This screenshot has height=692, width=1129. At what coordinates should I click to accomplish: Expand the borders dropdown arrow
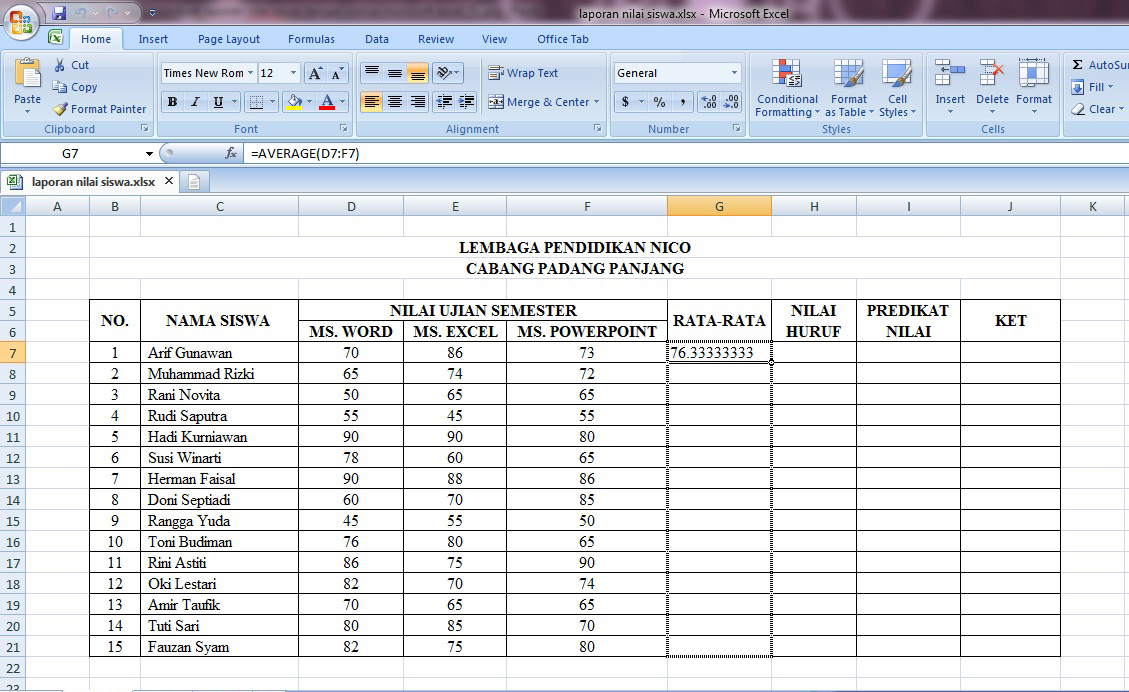click(x=272, y=102)
